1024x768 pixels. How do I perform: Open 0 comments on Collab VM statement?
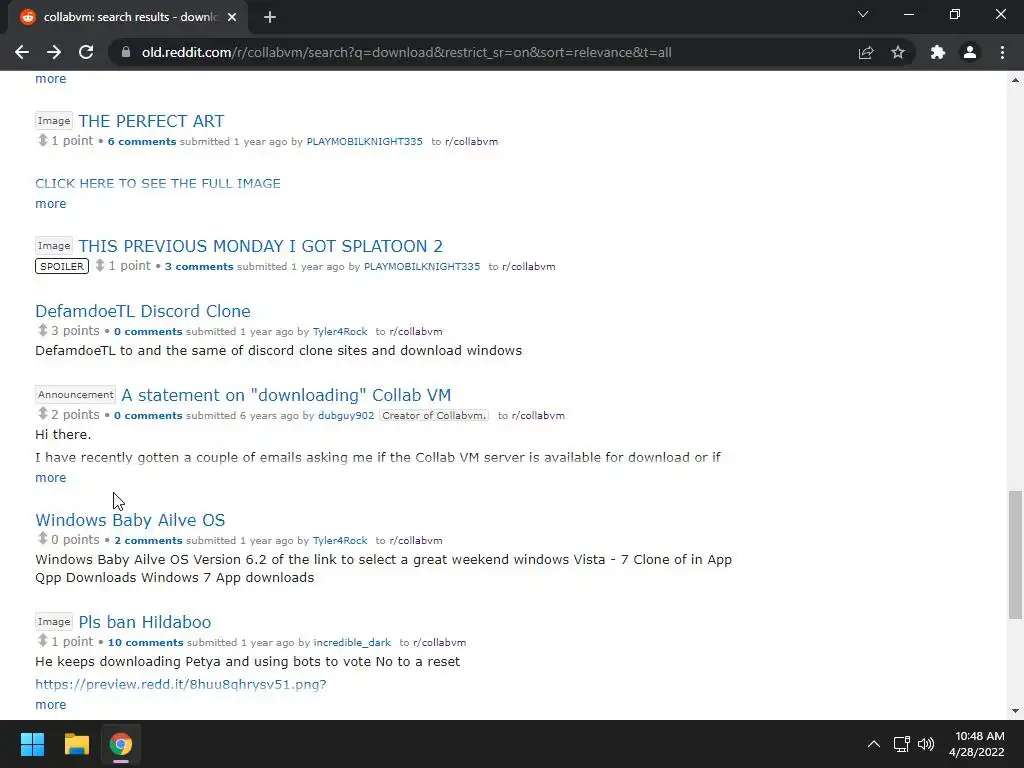pyautogui.click(x=148, y=415)
